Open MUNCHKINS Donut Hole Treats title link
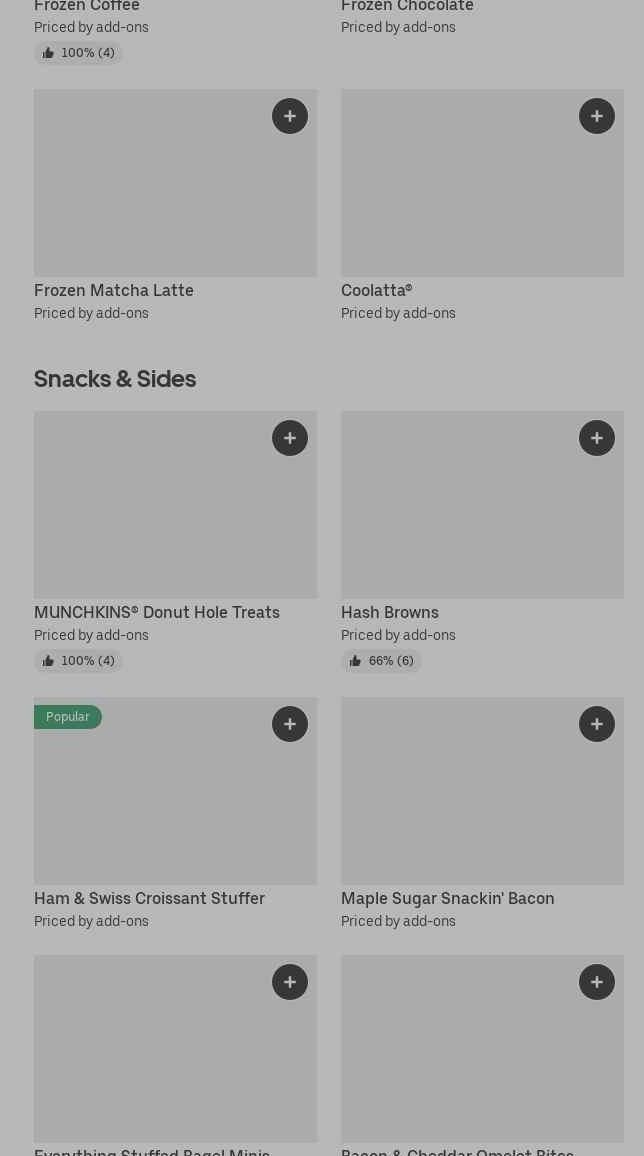The height and width of the screenshot is (1156, 644). click(x=157, y=612)
